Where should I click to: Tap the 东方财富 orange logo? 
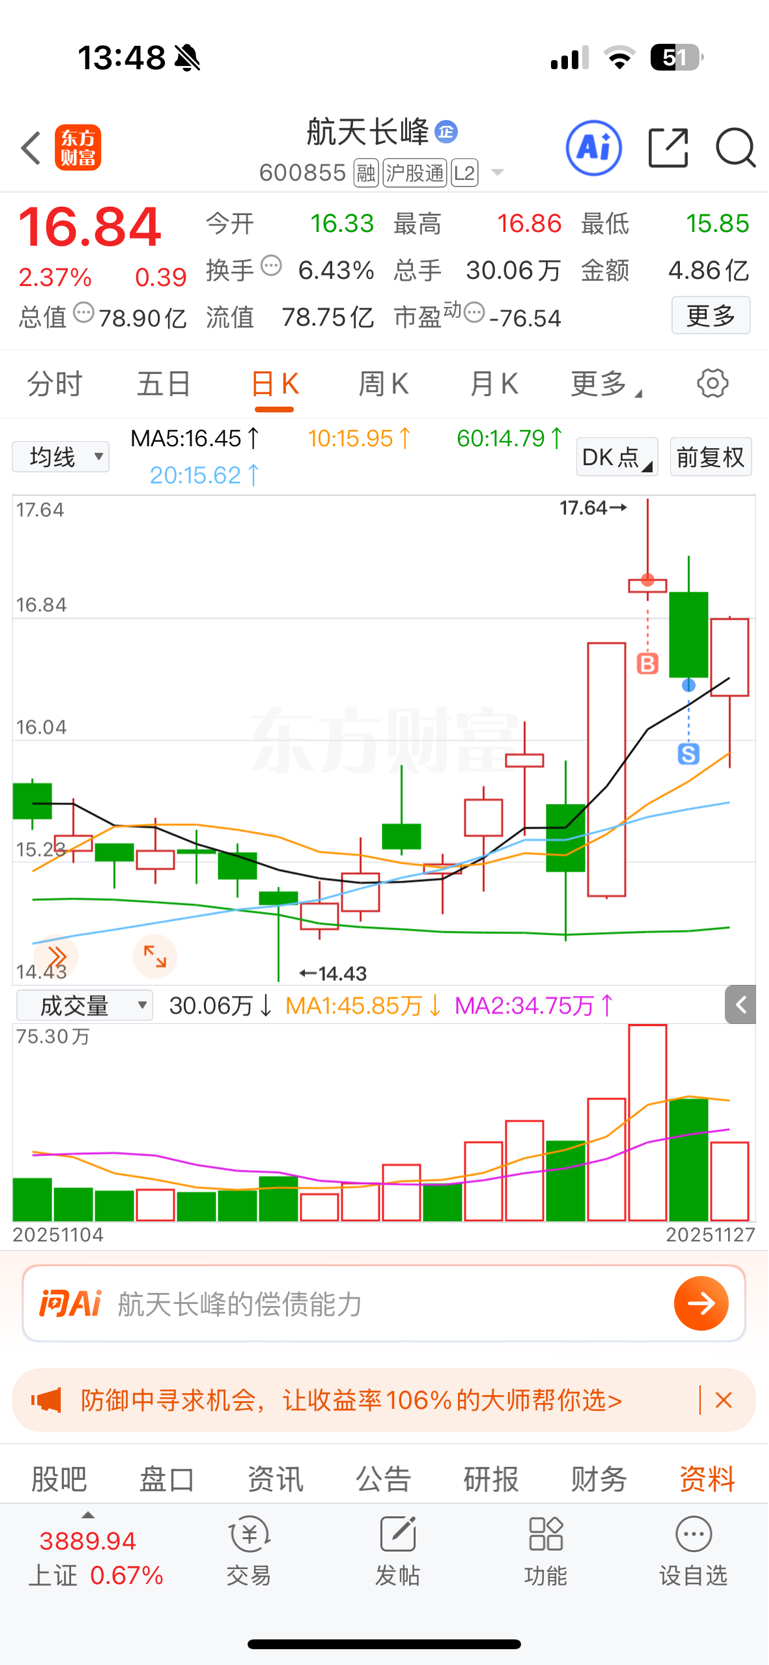pyautogui.click(x=78, y=148)
